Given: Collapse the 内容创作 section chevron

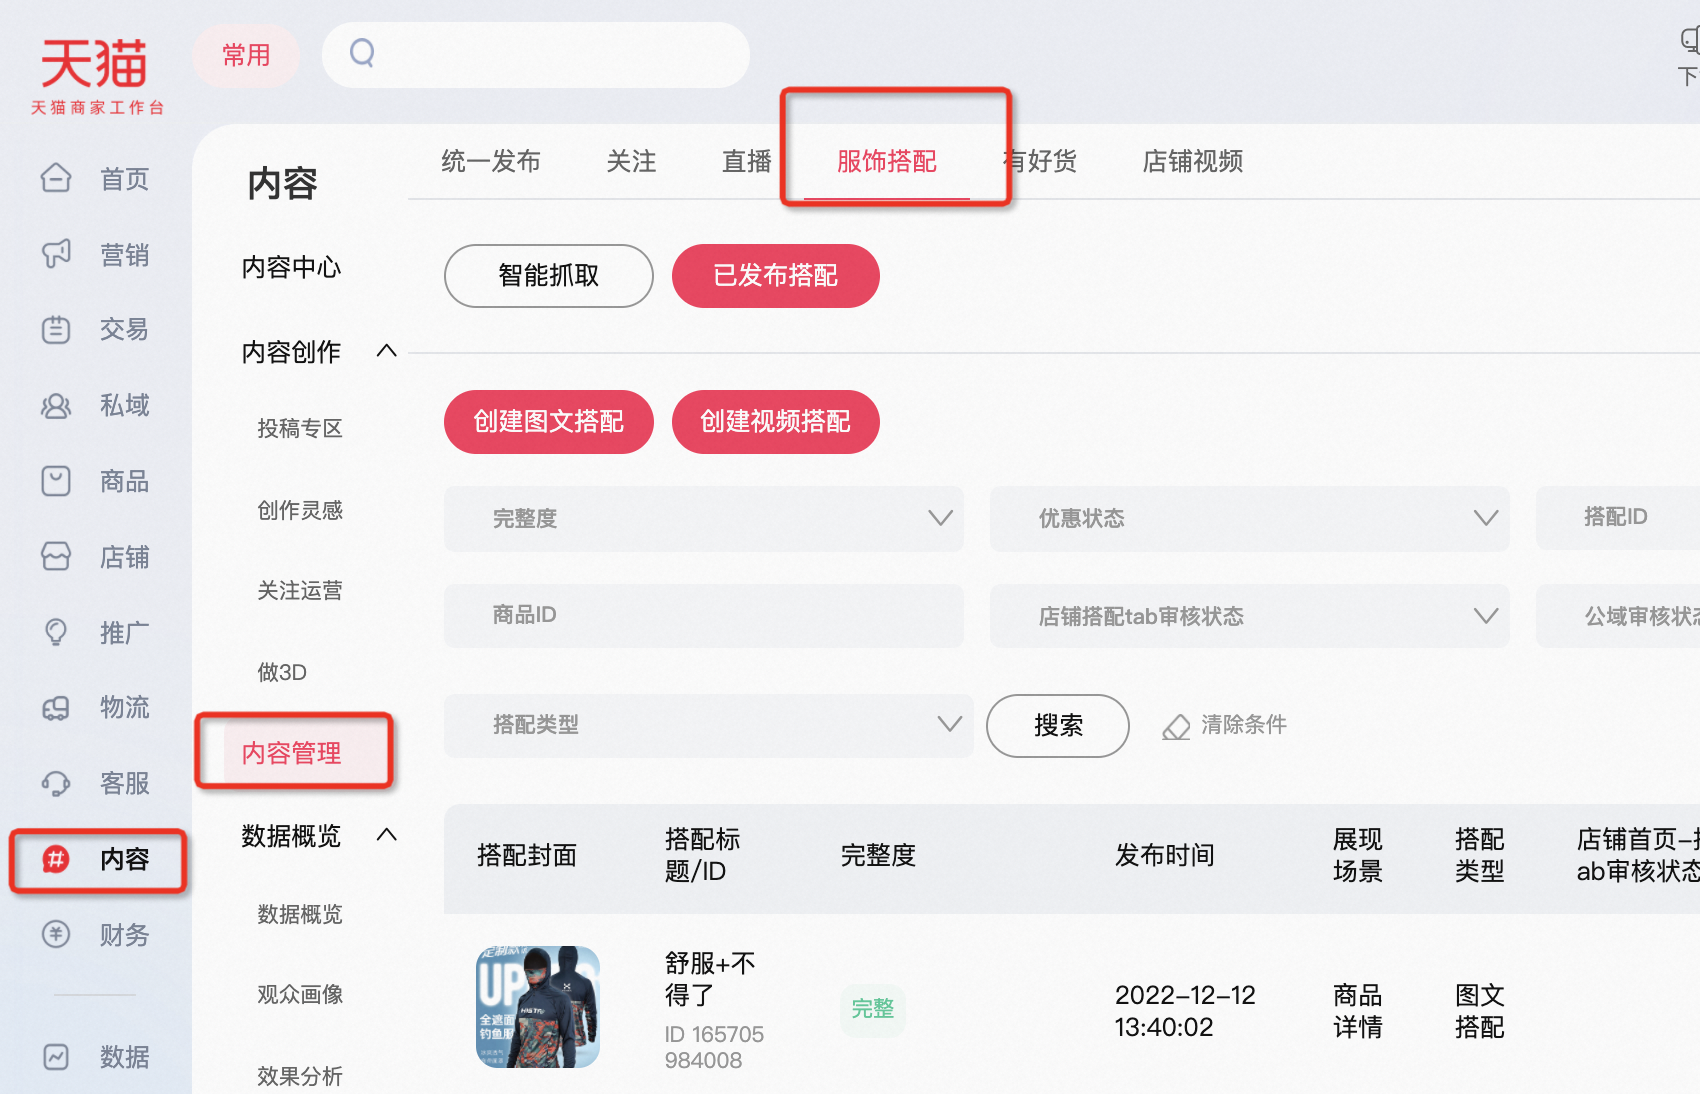Looking at the screenshot, I should click(x=387, y=351).
